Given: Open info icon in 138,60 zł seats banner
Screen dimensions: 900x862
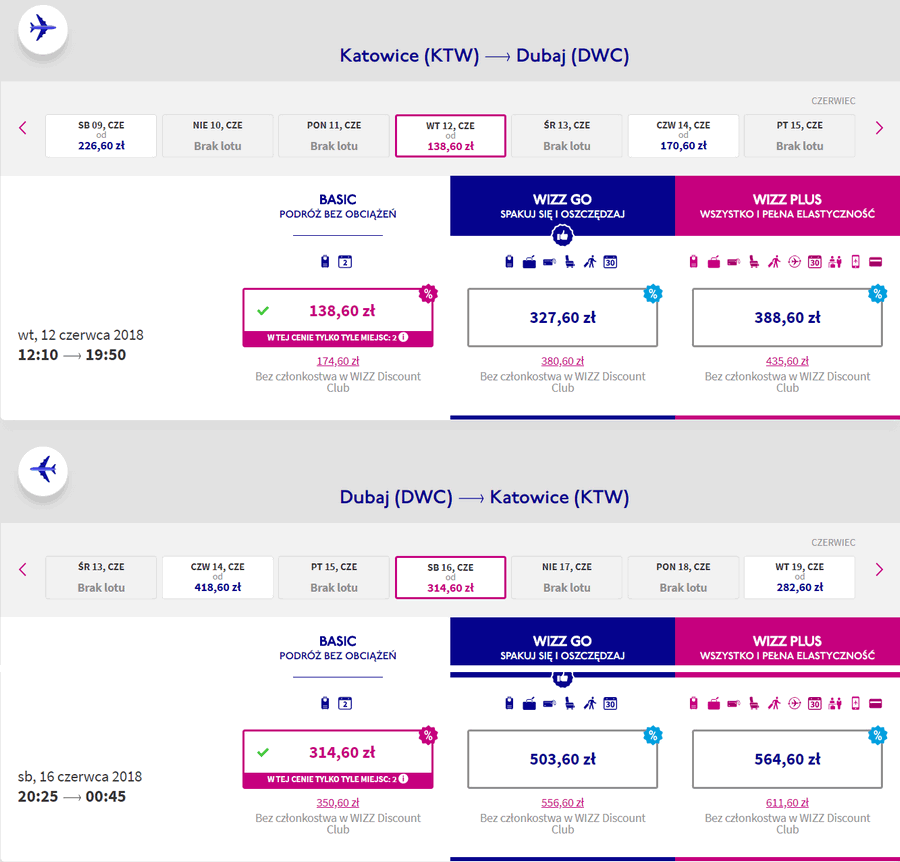Looking at the screenshot, I should pyautogui.click(x=404, y=337).
